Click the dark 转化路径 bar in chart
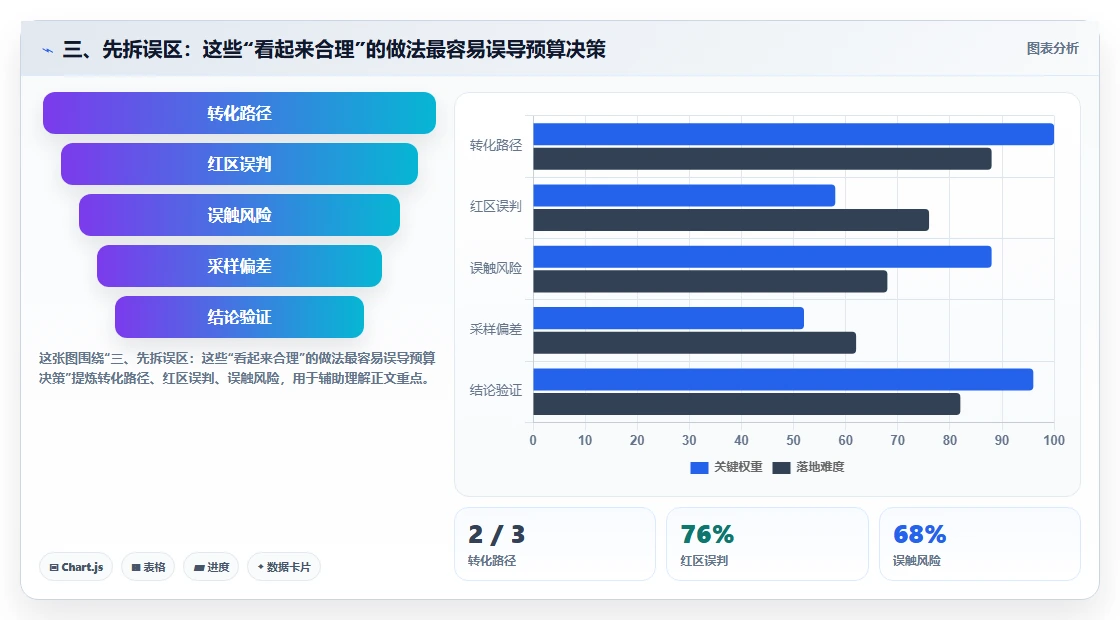The width and height of the screenshot is (1120, 620). pos(762,159)
